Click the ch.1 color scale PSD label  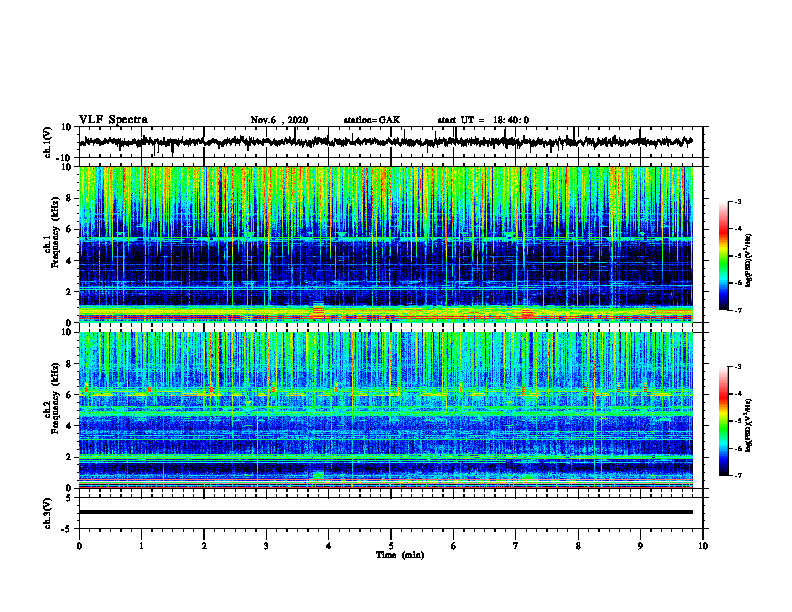pos(749,261)
